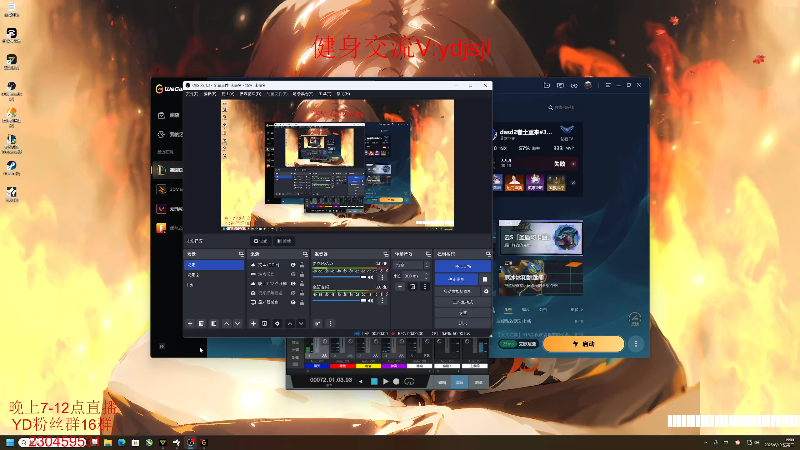
Task: Pop out the Audio Mixer dock
Action: (x=386, y=254)
